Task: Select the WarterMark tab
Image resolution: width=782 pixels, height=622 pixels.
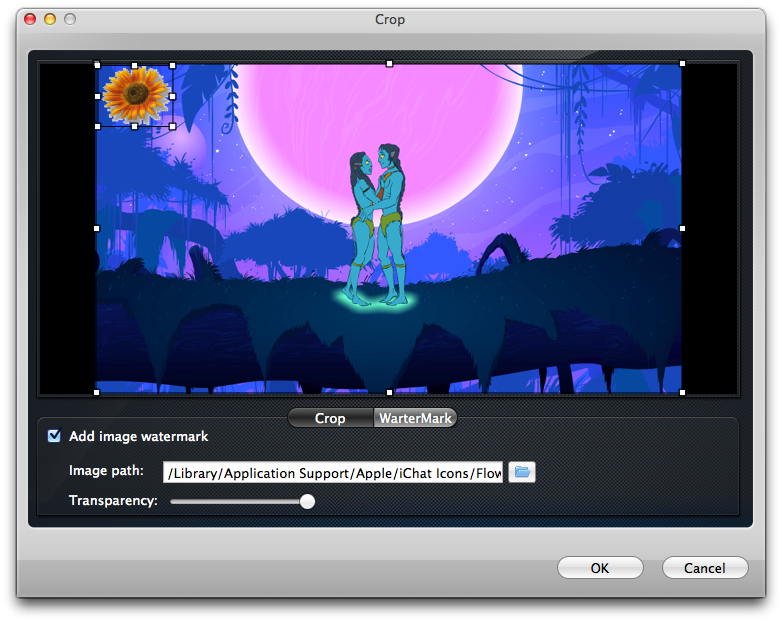Action: coord(415,418)
